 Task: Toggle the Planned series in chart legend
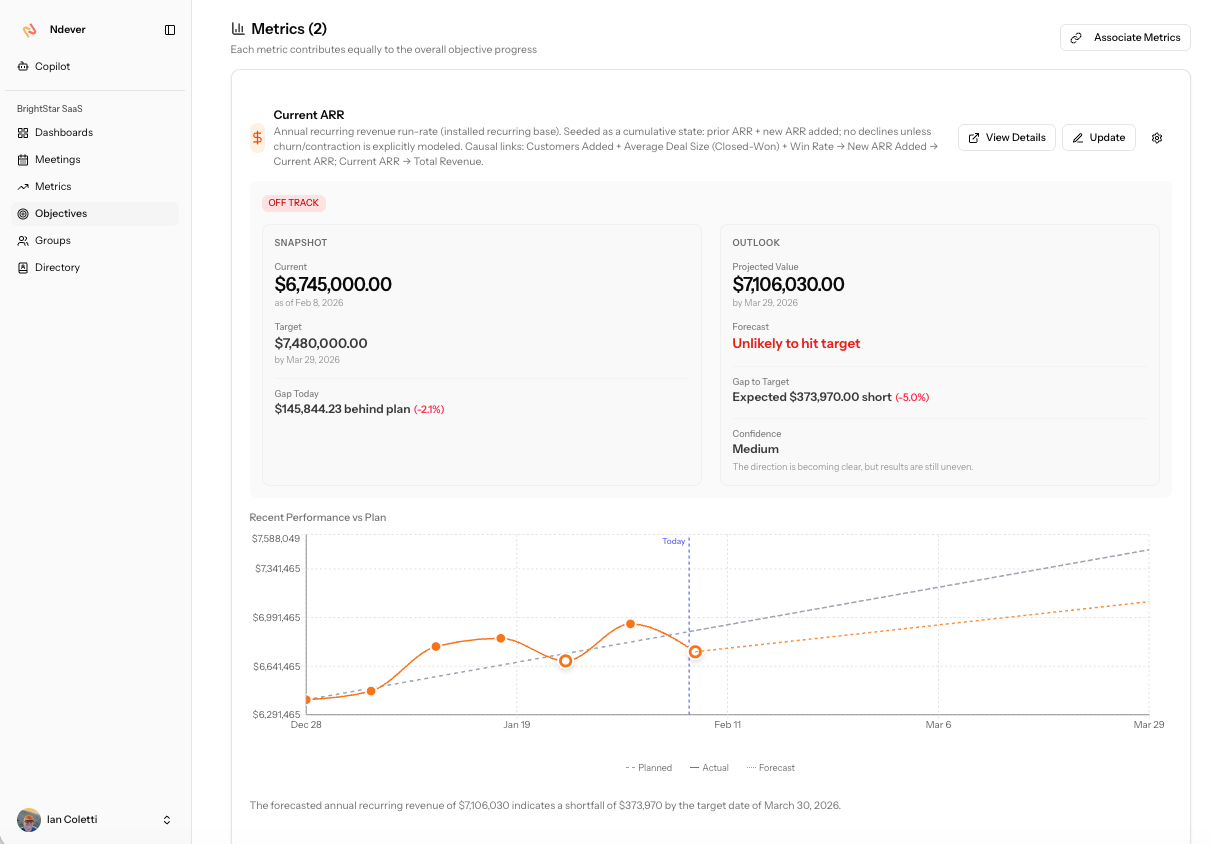click(649, 768)
